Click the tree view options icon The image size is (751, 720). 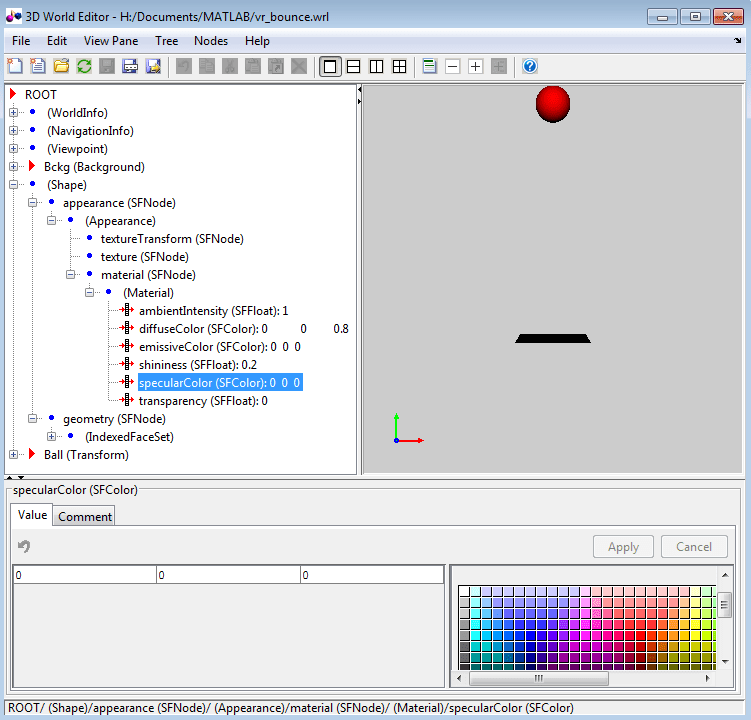[x=430, y=66]
